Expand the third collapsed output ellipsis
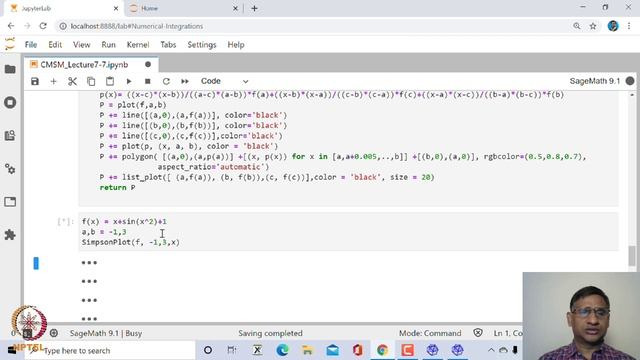 click(x=89, y=300)
